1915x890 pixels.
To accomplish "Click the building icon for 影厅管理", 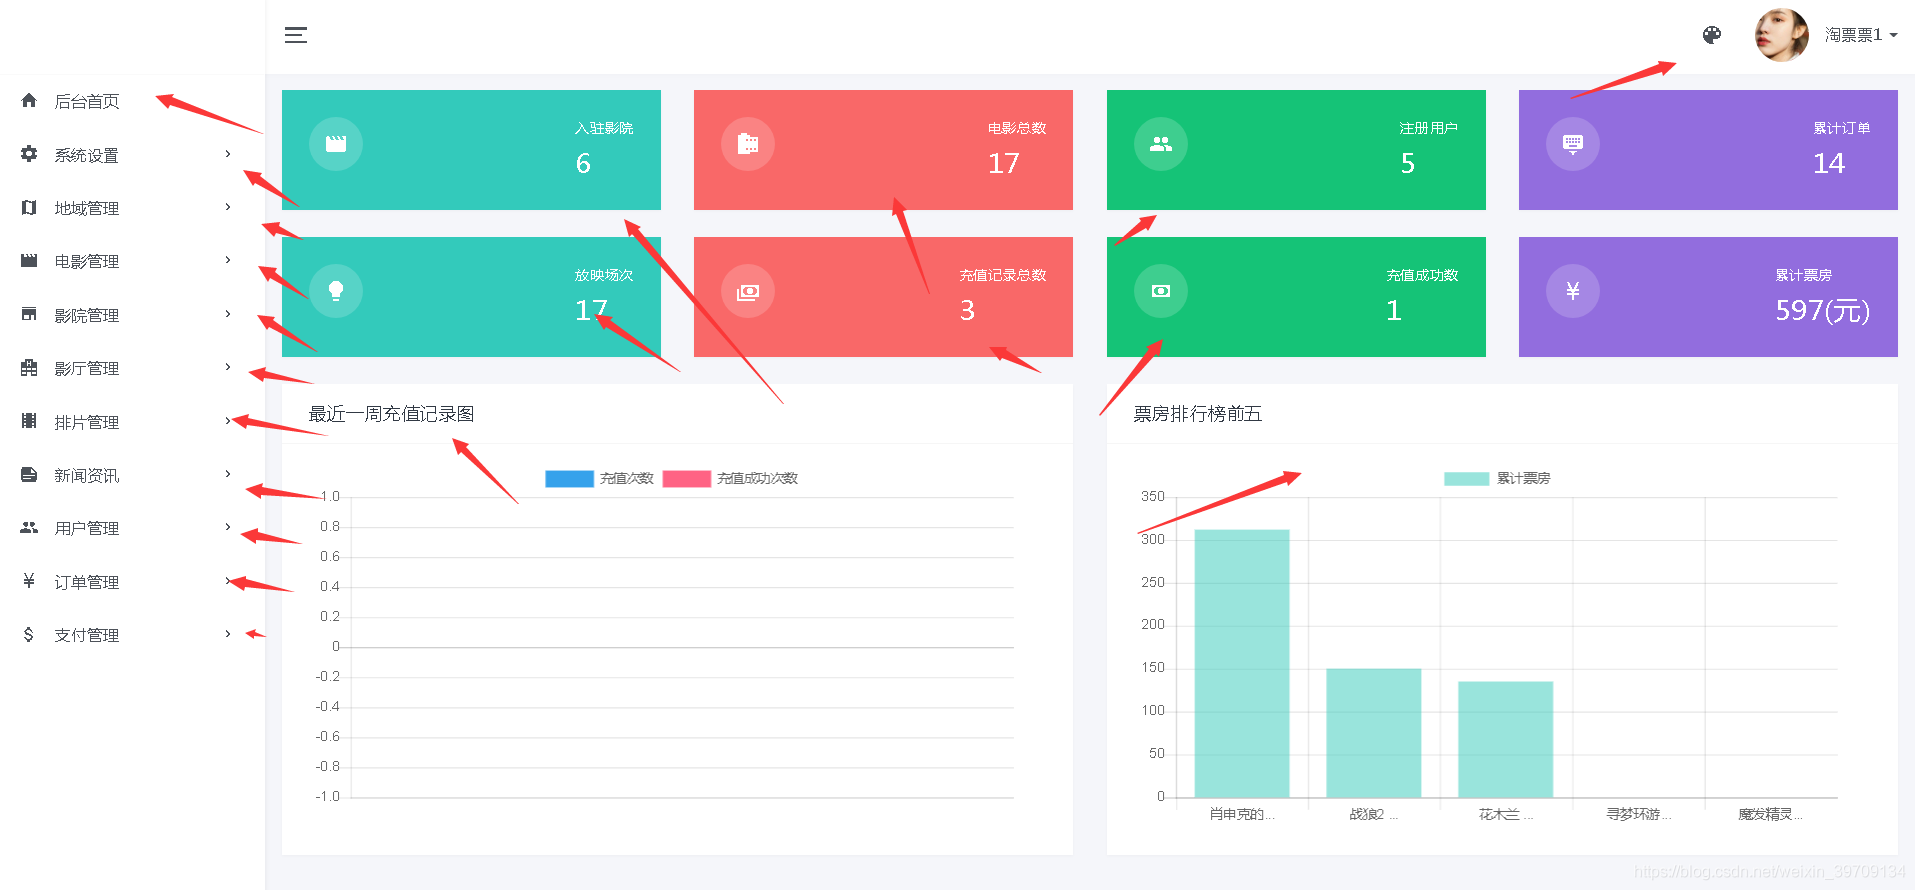I will [x=29, y=368].
